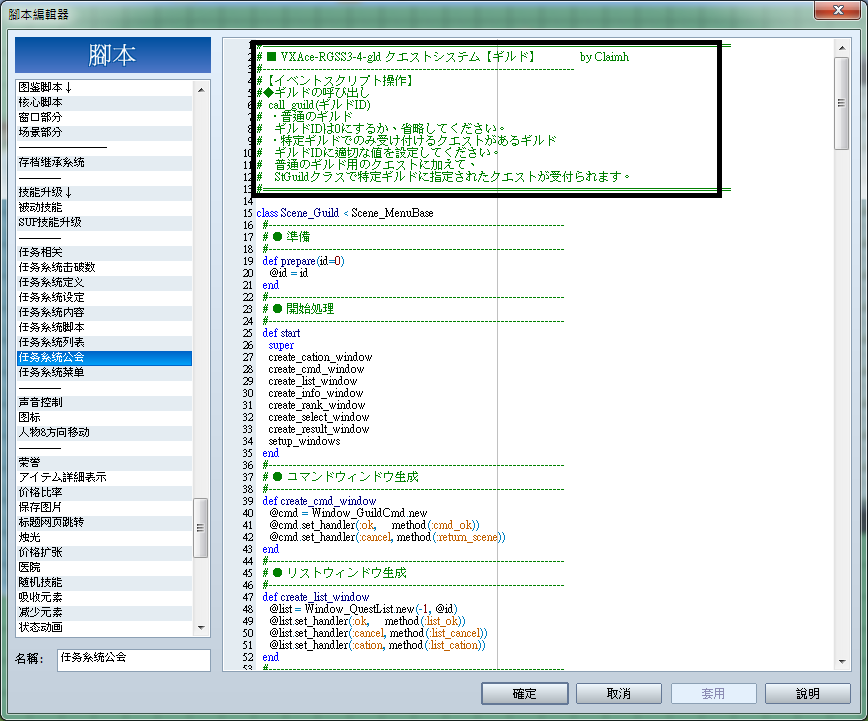Open the アイテム詳細表示 script
This screenshot has height=721, width=868.
(105, 477)
